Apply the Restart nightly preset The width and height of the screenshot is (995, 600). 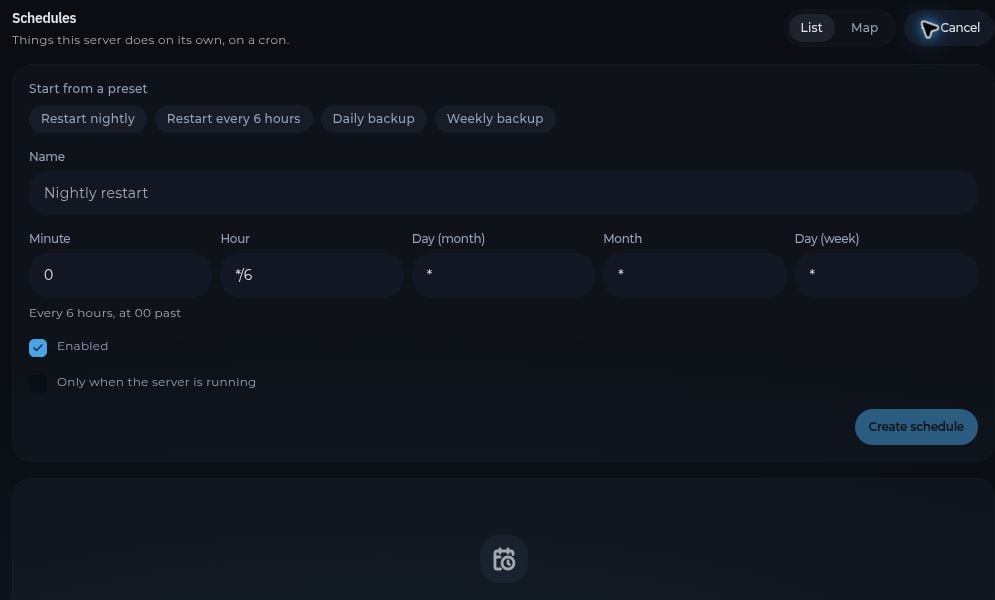(x=88, y=119)
